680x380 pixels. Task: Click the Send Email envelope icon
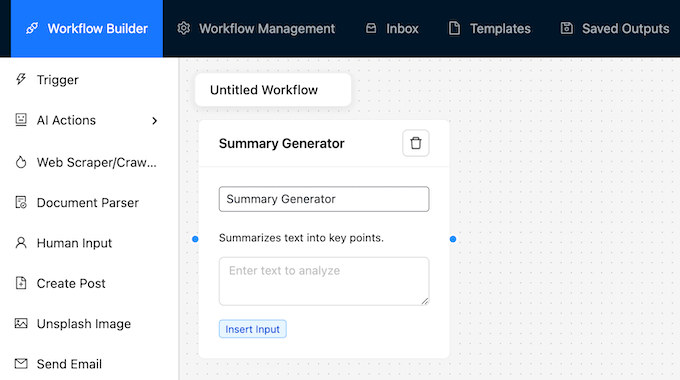click(21, 364)
